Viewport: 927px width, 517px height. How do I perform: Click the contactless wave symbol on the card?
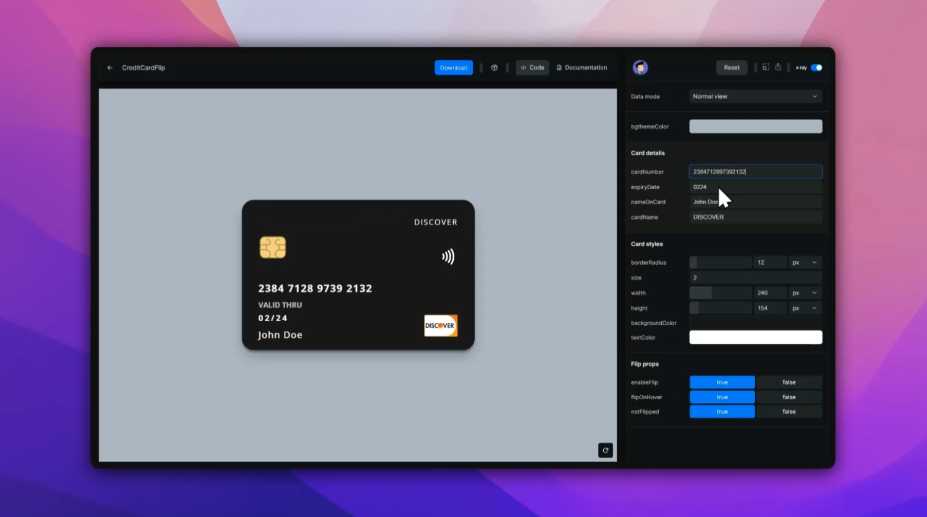click(448, 256)
